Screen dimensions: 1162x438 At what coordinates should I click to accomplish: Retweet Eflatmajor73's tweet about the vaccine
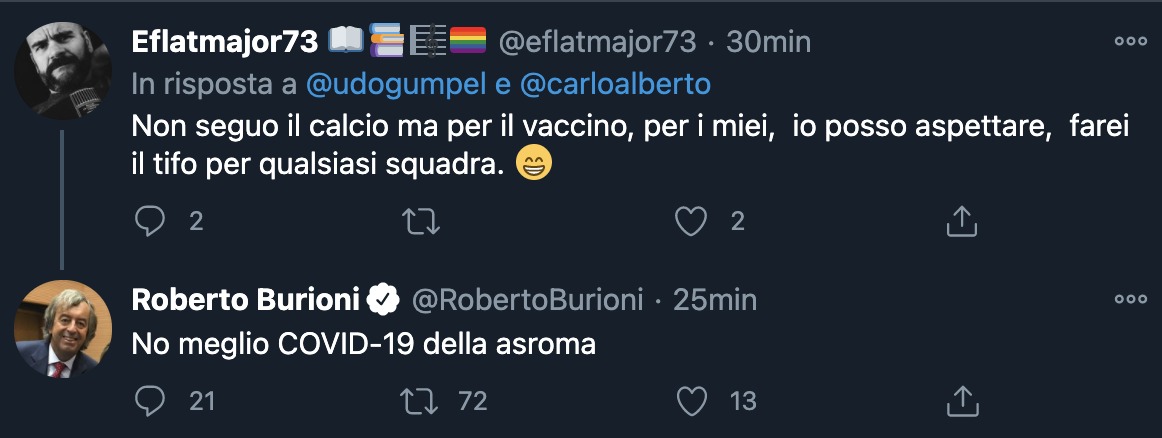point(420,221)
